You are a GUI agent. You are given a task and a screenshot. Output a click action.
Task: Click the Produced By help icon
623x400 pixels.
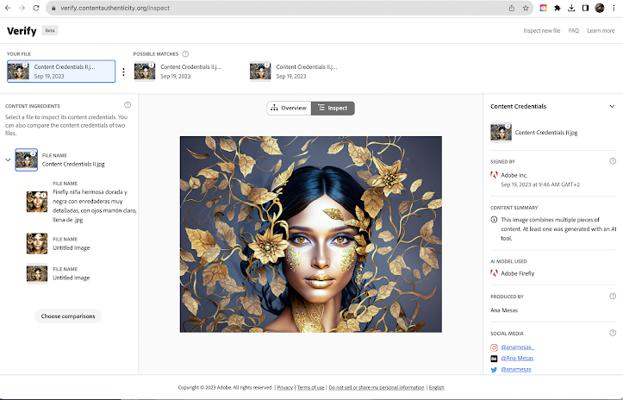(612, 296)
